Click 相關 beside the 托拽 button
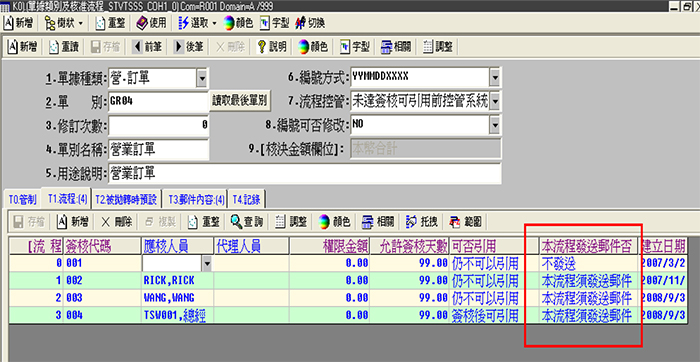The width and height of the screenshot is (700, 362). tap(378, 222)
